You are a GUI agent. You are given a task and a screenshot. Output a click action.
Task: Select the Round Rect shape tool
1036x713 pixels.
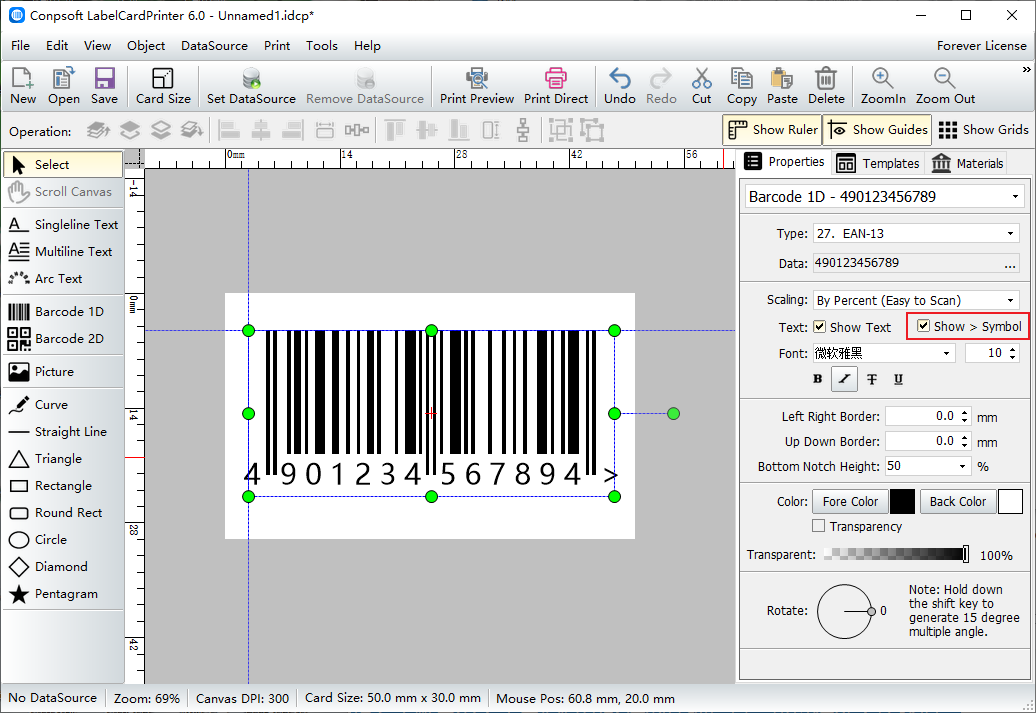tap(63, 513)
